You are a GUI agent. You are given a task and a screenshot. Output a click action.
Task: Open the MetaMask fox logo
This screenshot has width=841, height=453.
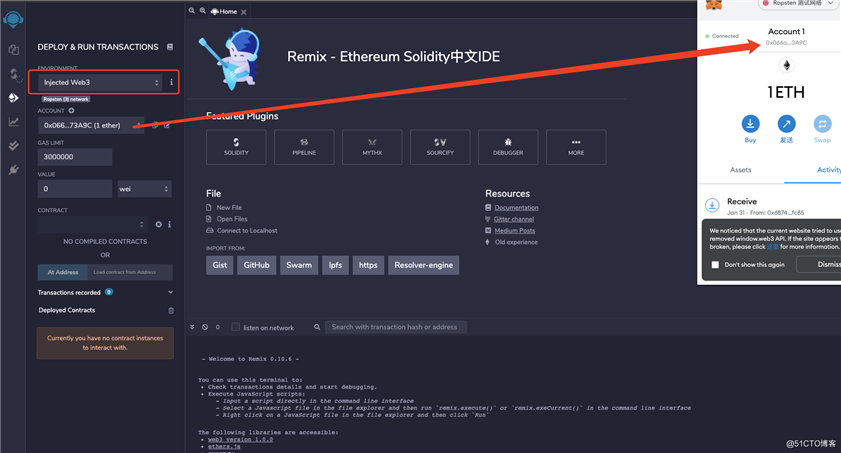point(714,5)
